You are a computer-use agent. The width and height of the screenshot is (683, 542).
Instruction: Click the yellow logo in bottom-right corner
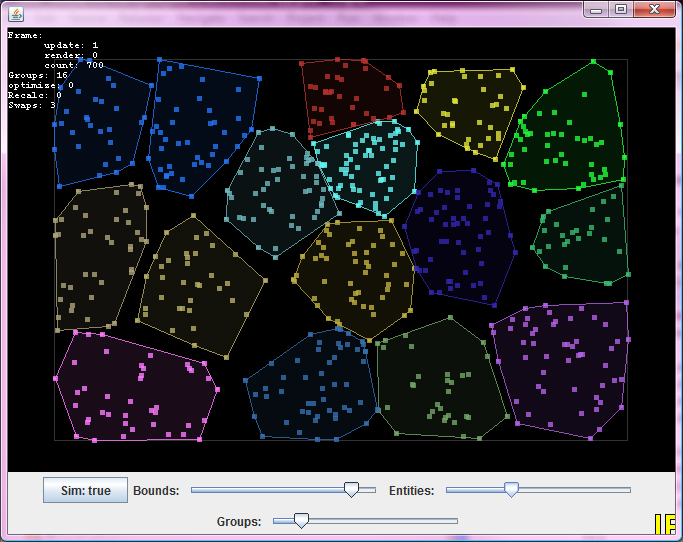click(x=665, y=525)
